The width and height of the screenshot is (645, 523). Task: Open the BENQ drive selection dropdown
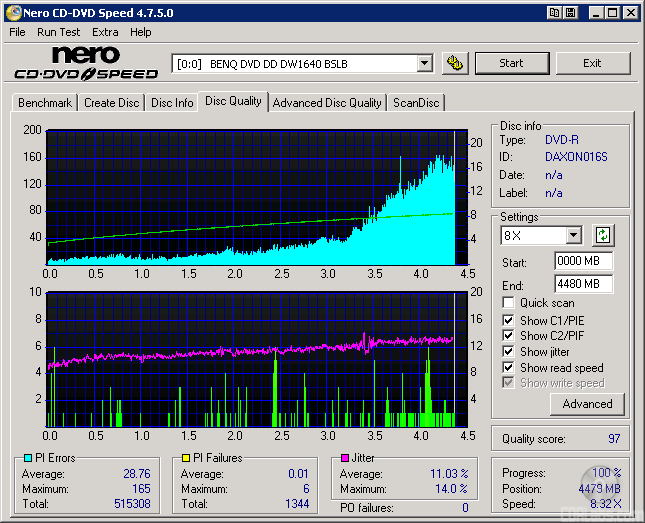(424, 63)
